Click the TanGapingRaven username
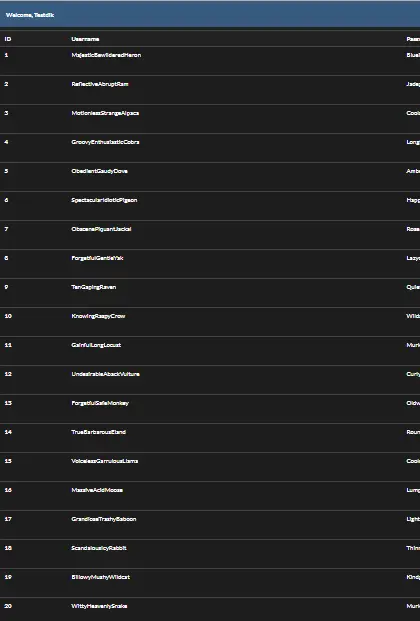 (94, 287)
